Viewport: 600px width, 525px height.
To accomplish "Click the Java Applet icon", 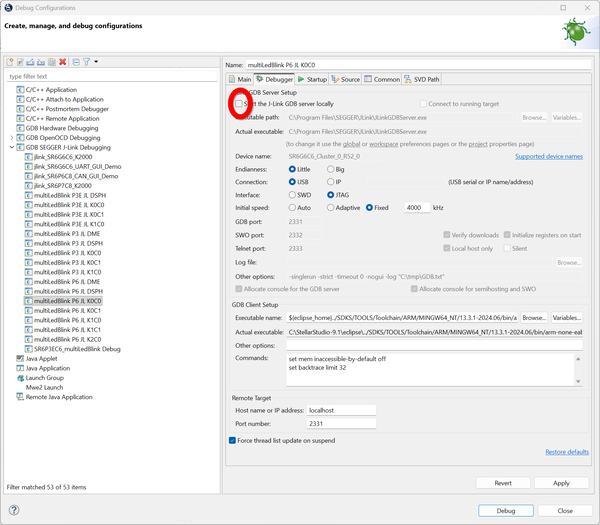I will [20, 359].
